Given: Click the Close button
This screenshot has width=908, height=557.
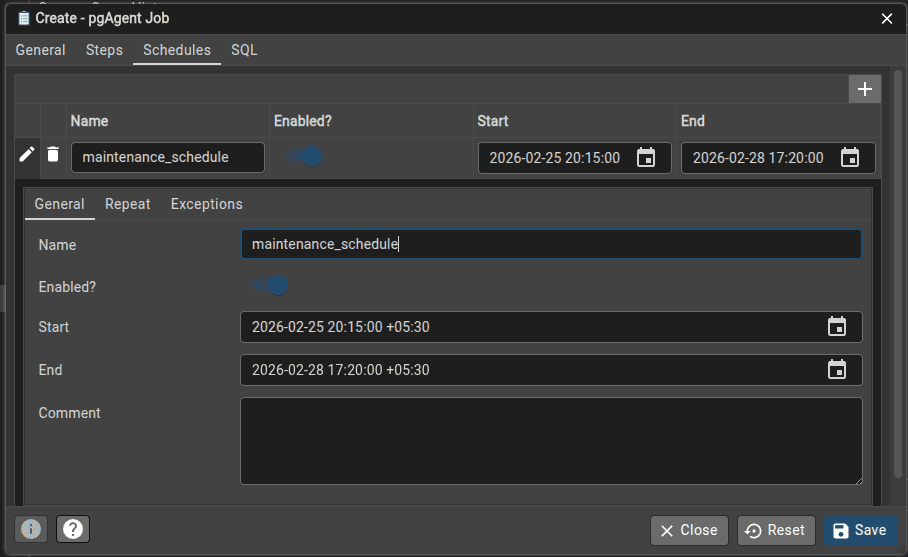Looking at the screenshot, I should (x=689, y=530).
